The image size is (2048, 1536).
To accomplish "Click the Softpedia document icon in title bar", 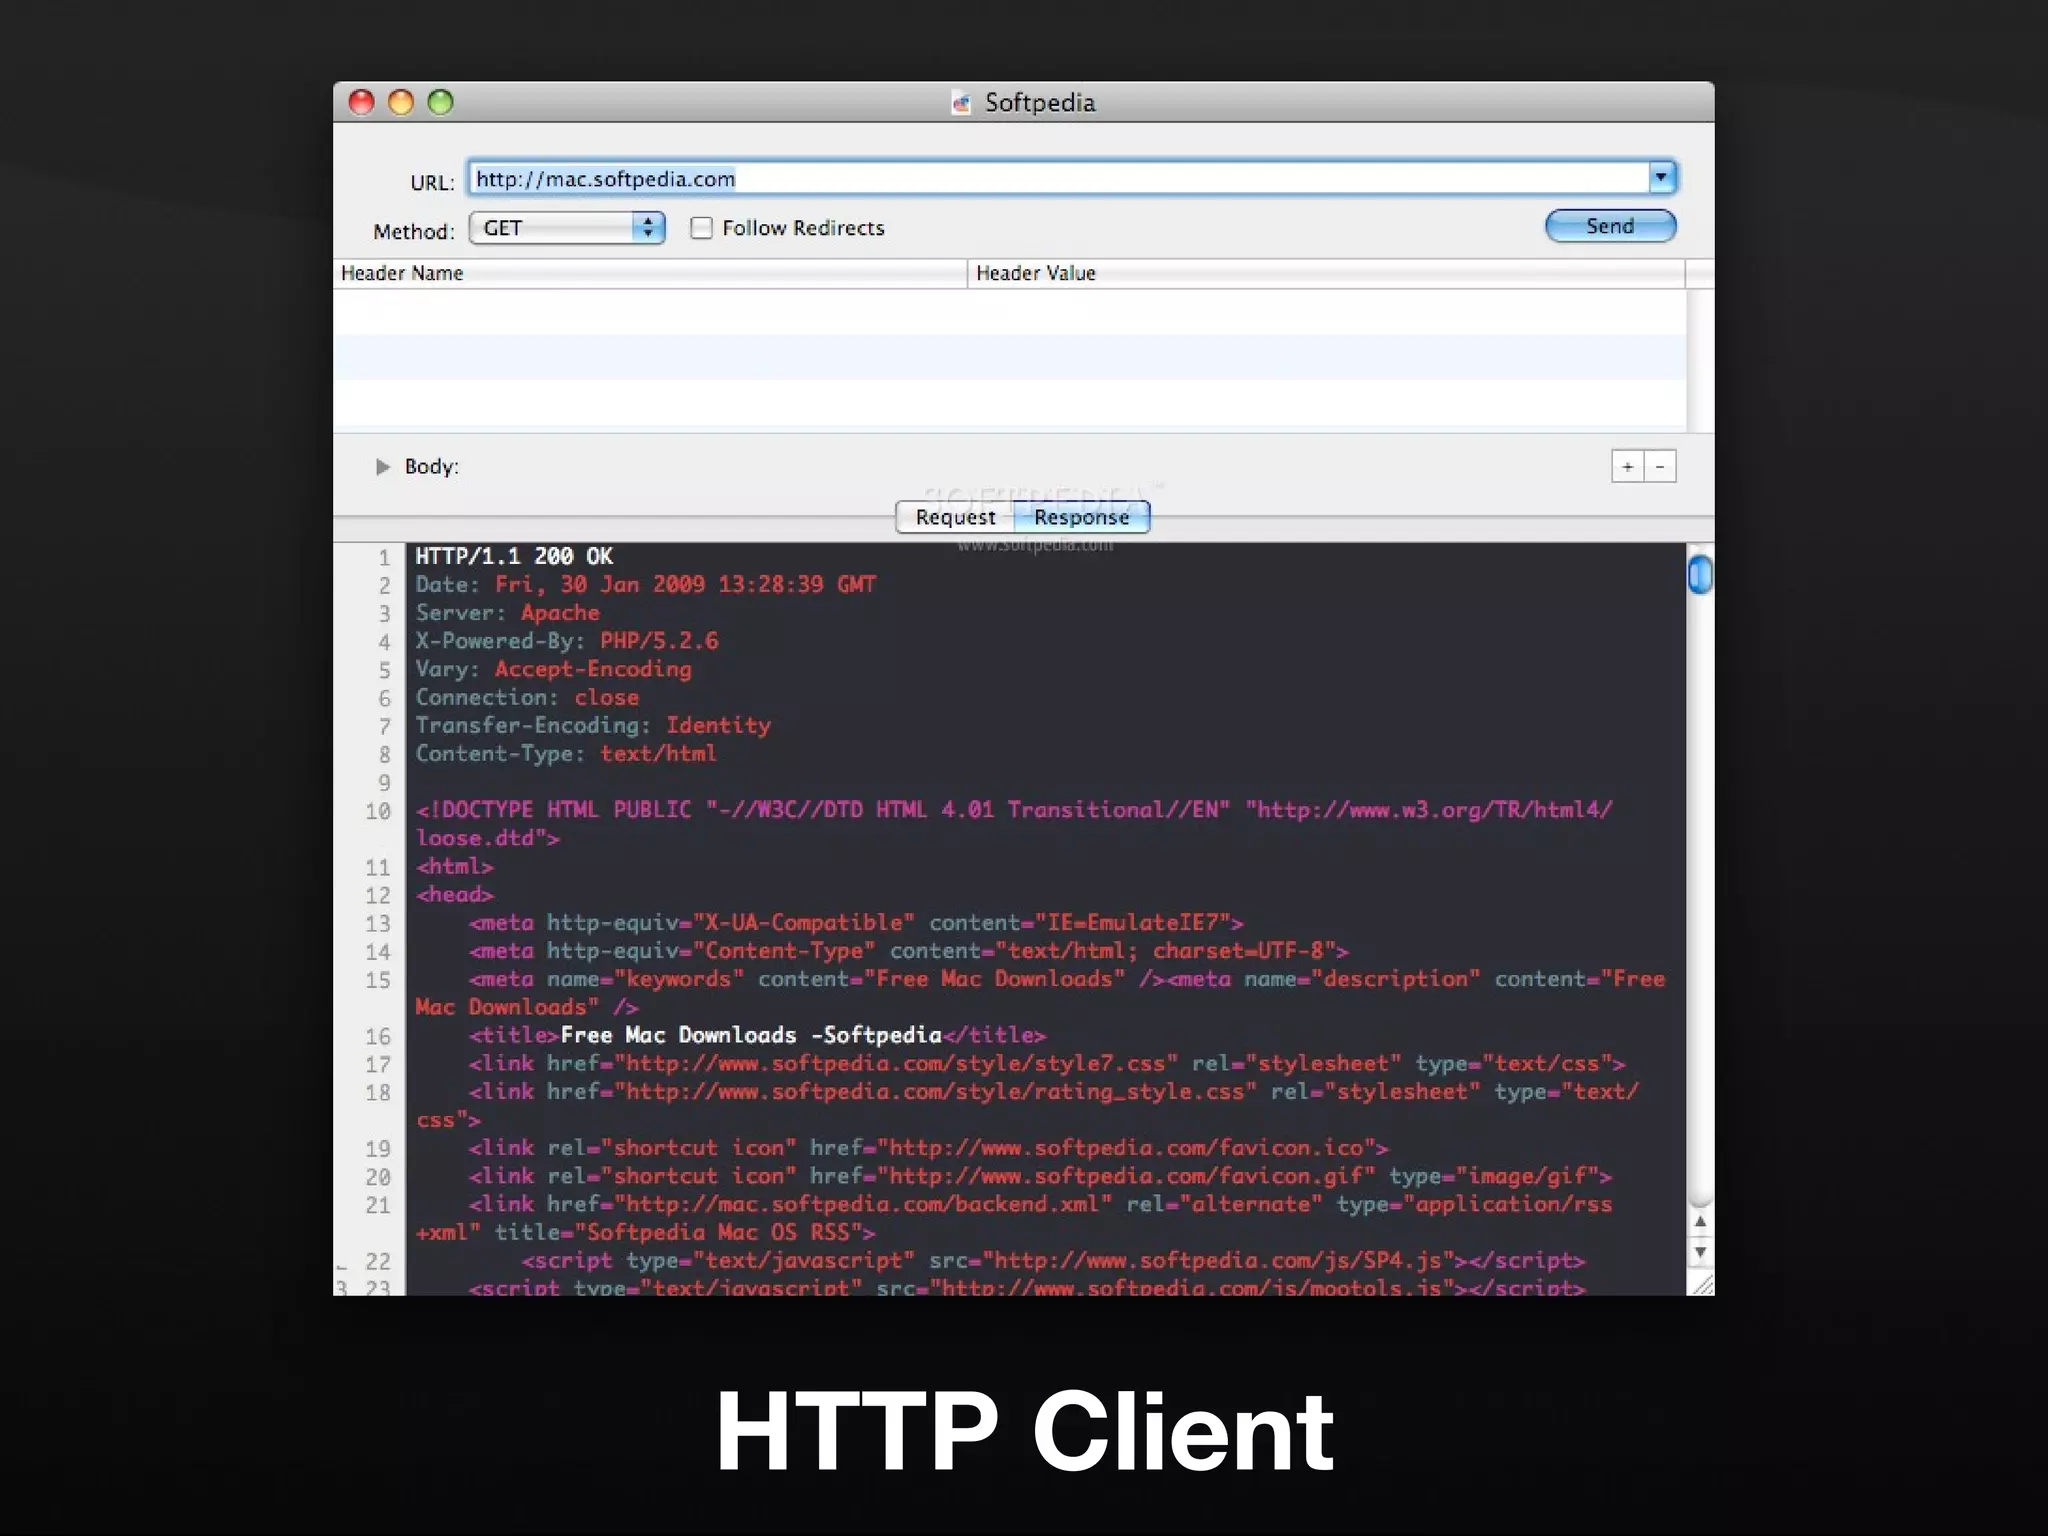I will point(961,103).
